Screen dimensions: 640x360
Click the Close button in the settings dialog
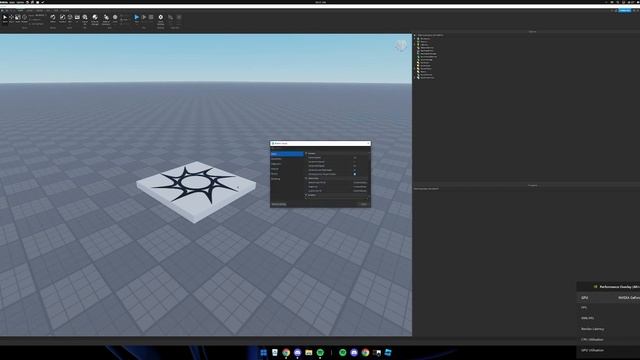coord(363,204)
